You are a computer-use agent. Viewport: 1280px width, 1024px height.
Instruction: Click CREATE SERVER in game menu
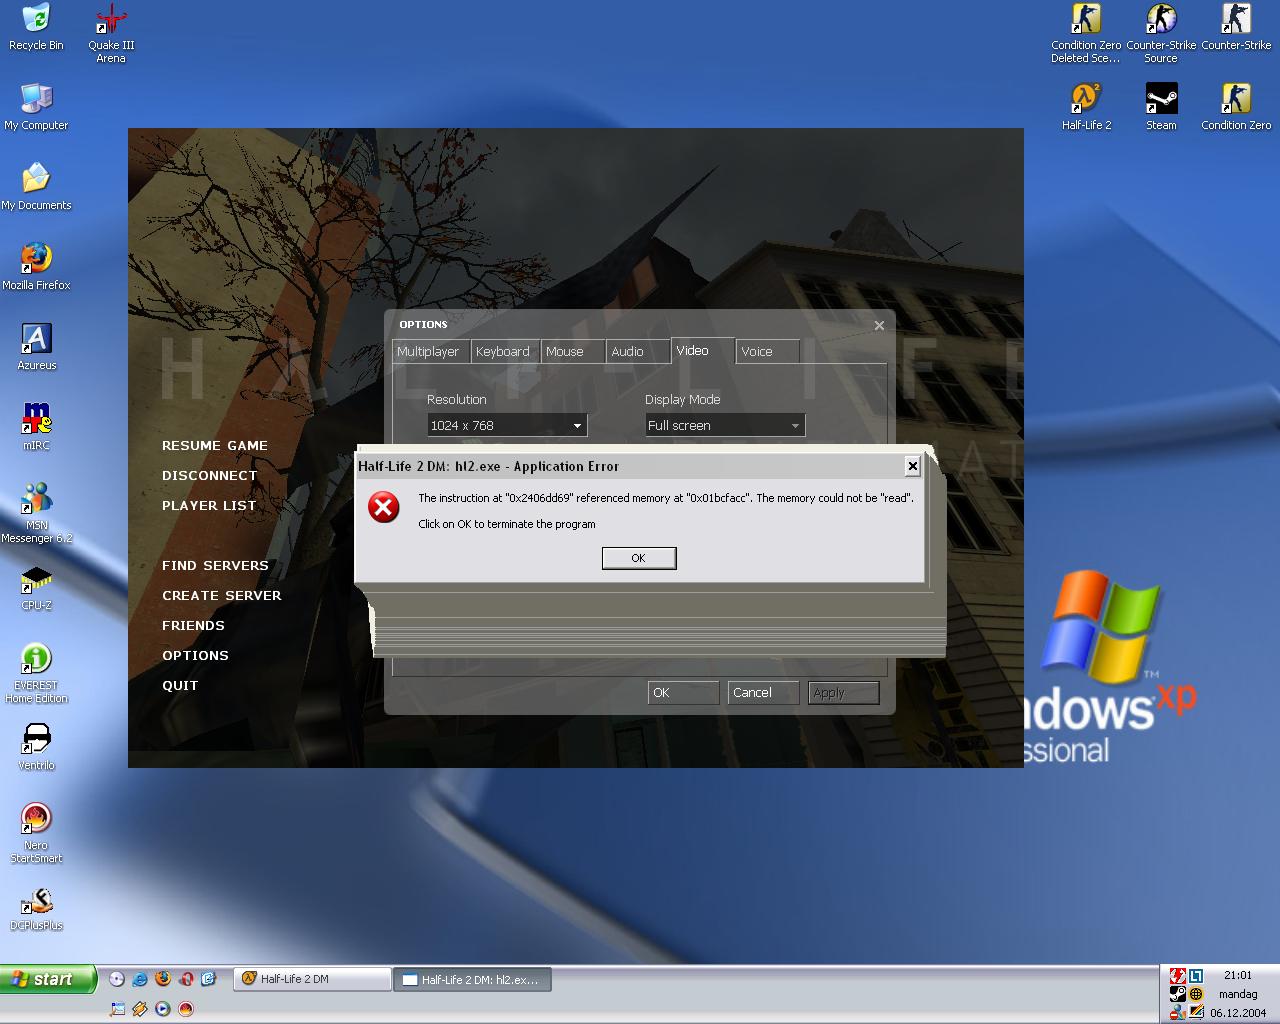[x=222, y=596]
